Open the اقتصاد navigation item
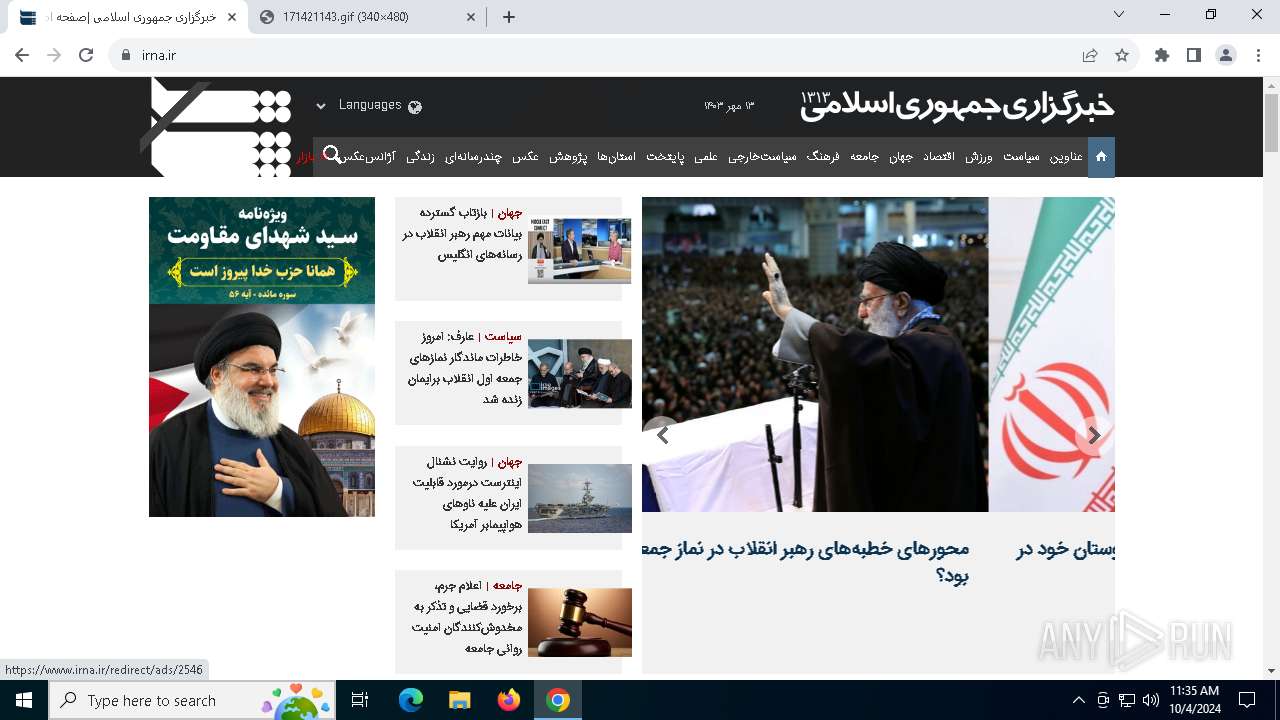The width and height of the screenshot is (1280, 720). (x=938, y=157)
